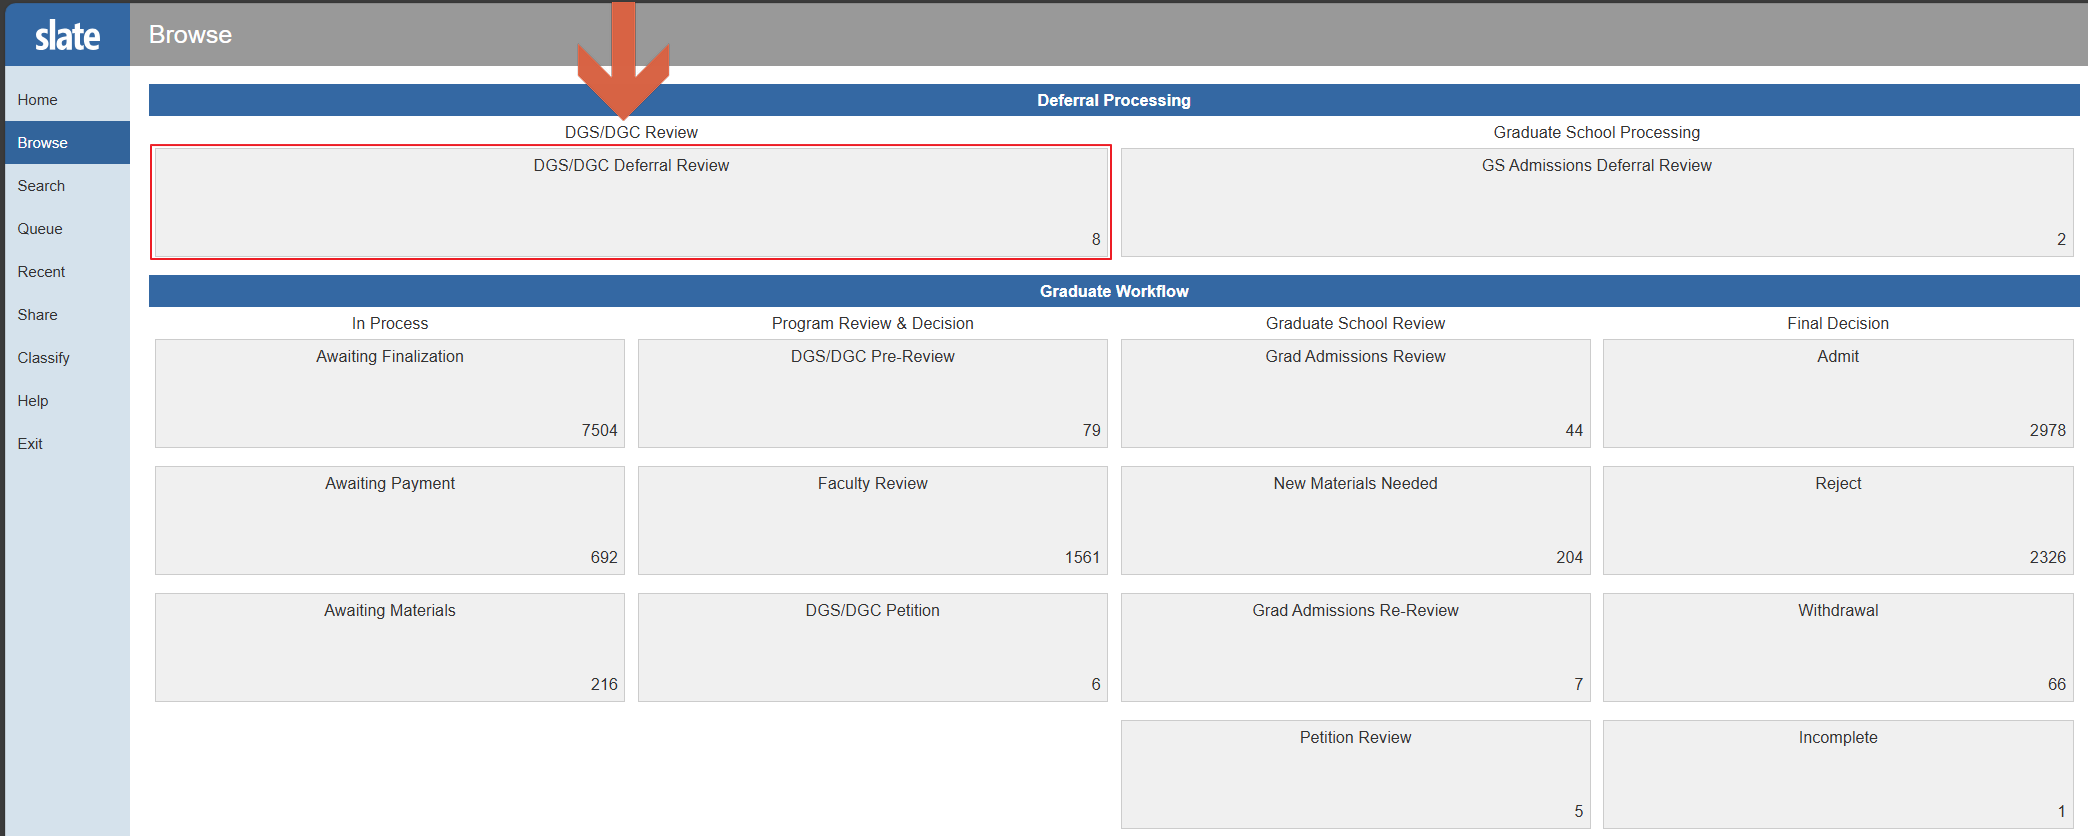The height and width of the screenshot is (836, 2088).
Task: Open the Awaiting Finalization bin
Action: pyautogui.click(x=390, y=393)
